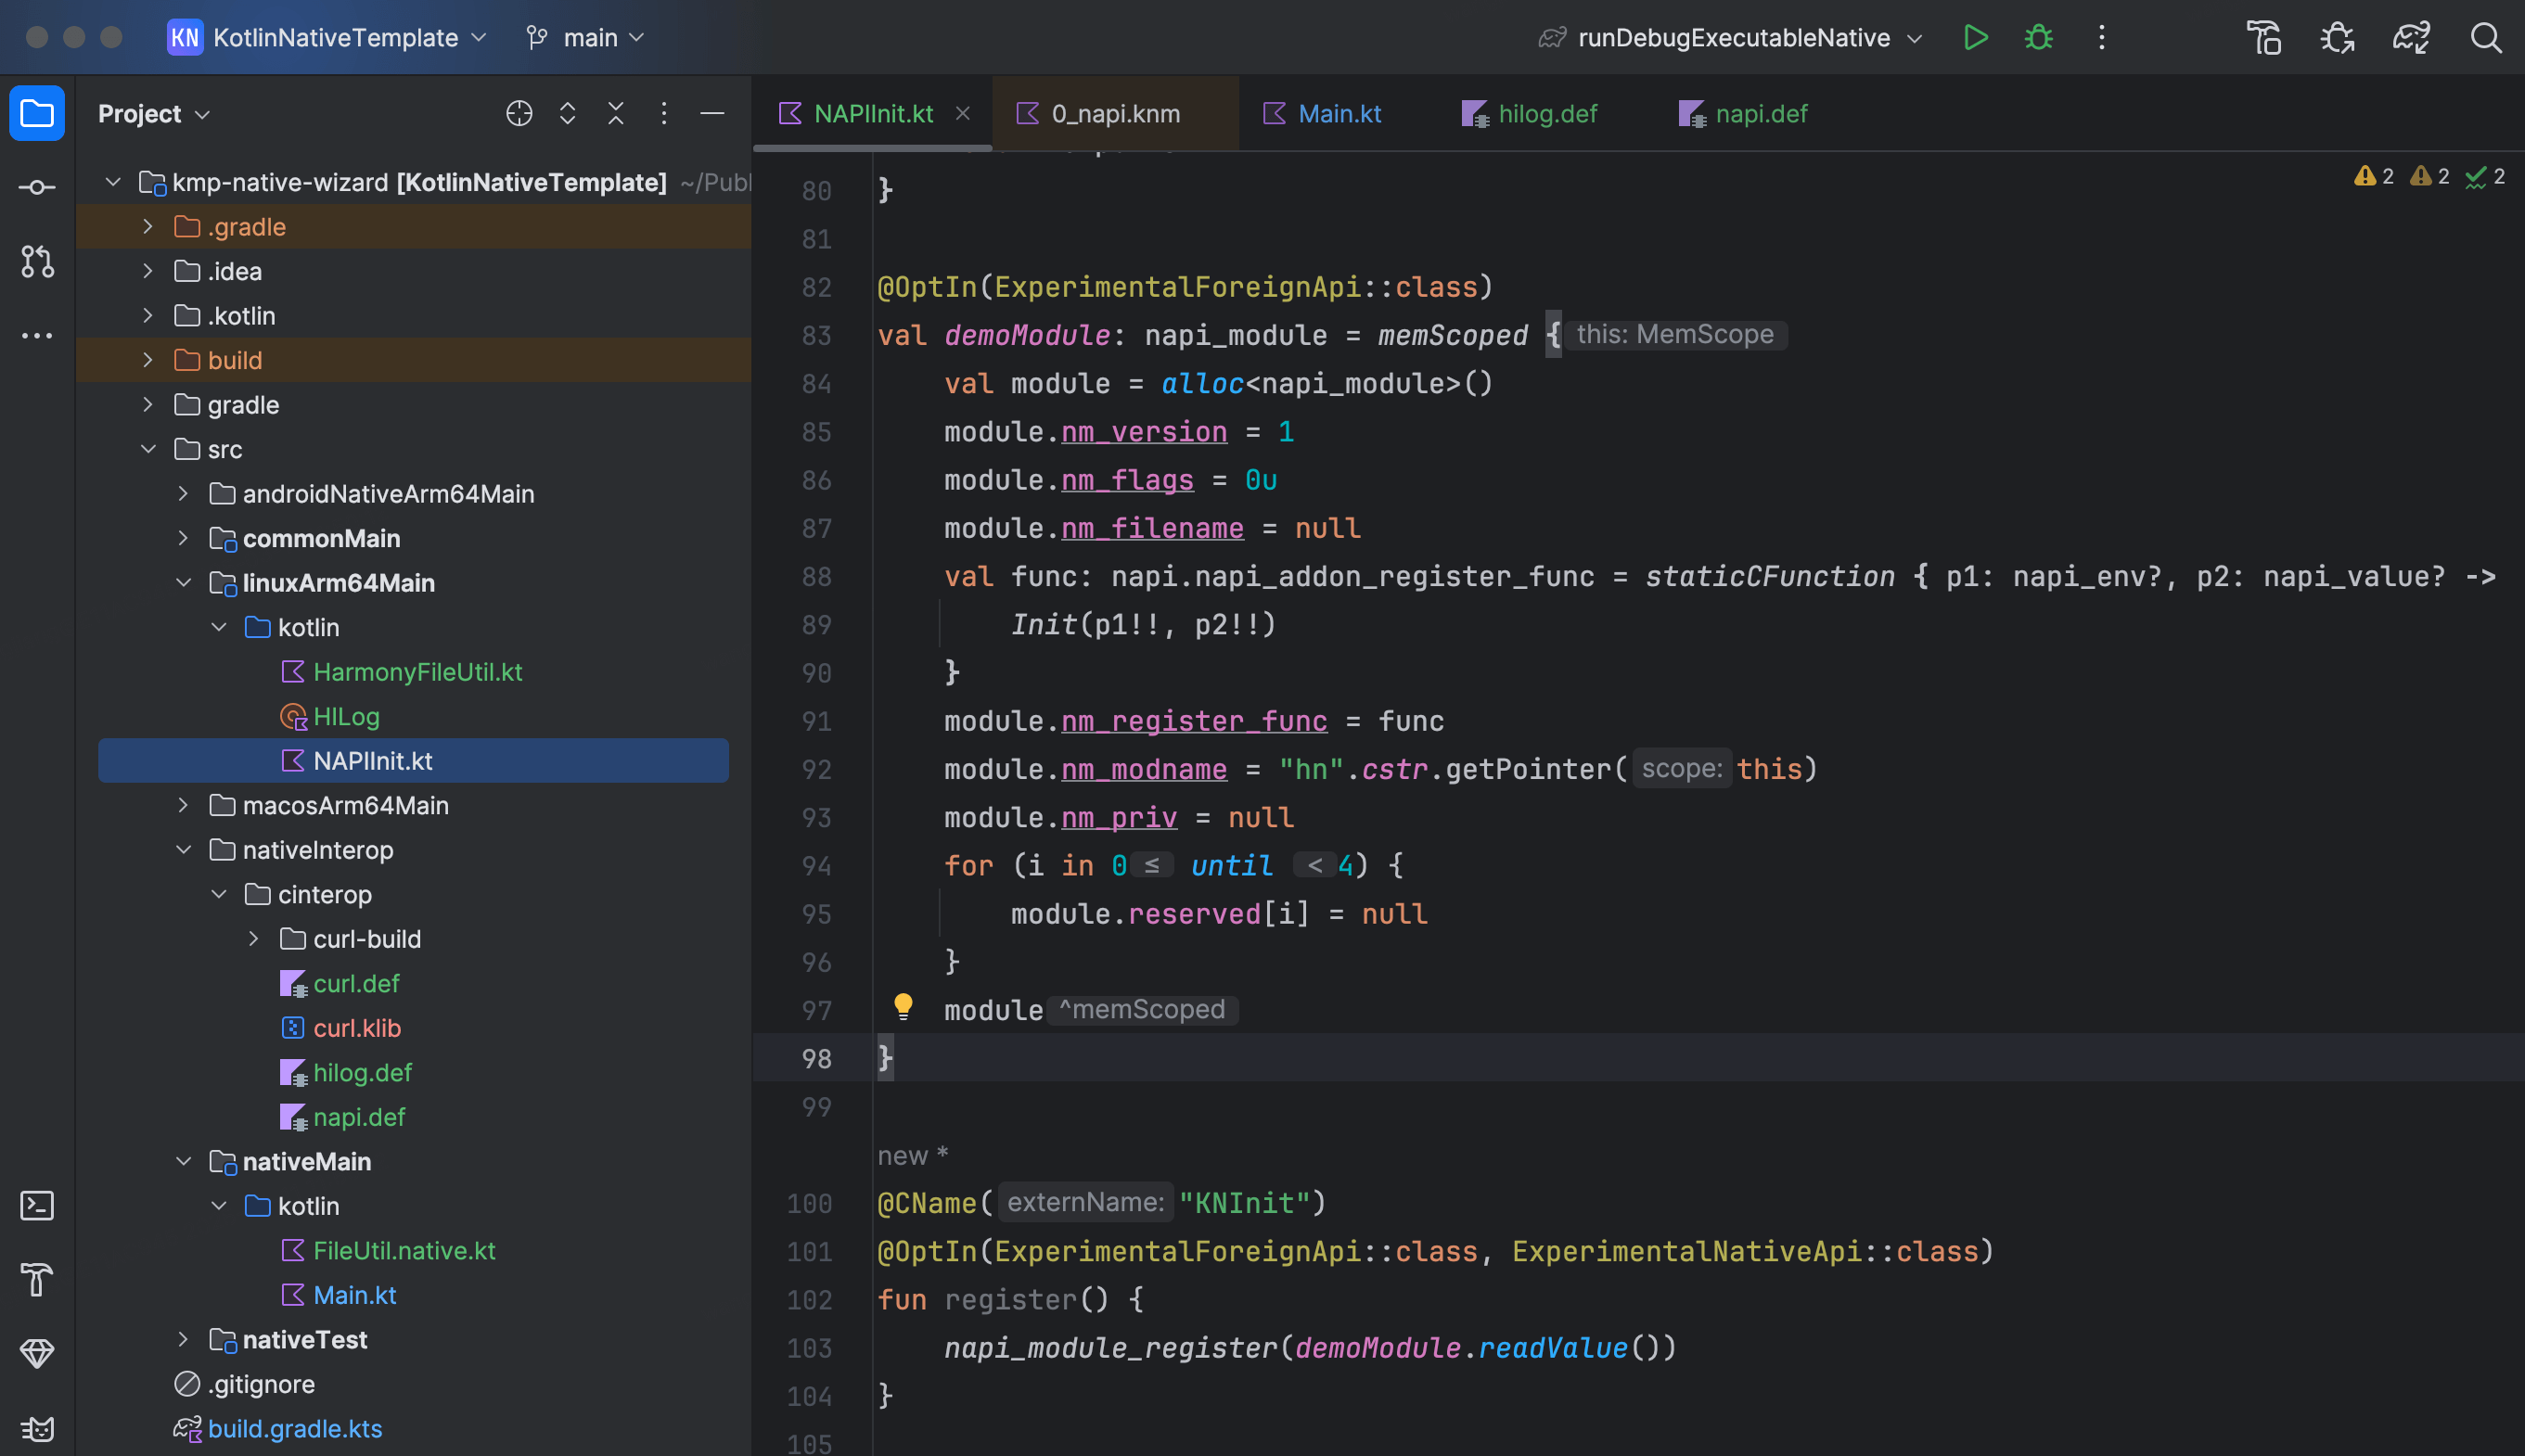The height and width of the screenshot is (1456, 2525).
Task: Open run configuration selector dropdown
Action: click(1731, 37)
